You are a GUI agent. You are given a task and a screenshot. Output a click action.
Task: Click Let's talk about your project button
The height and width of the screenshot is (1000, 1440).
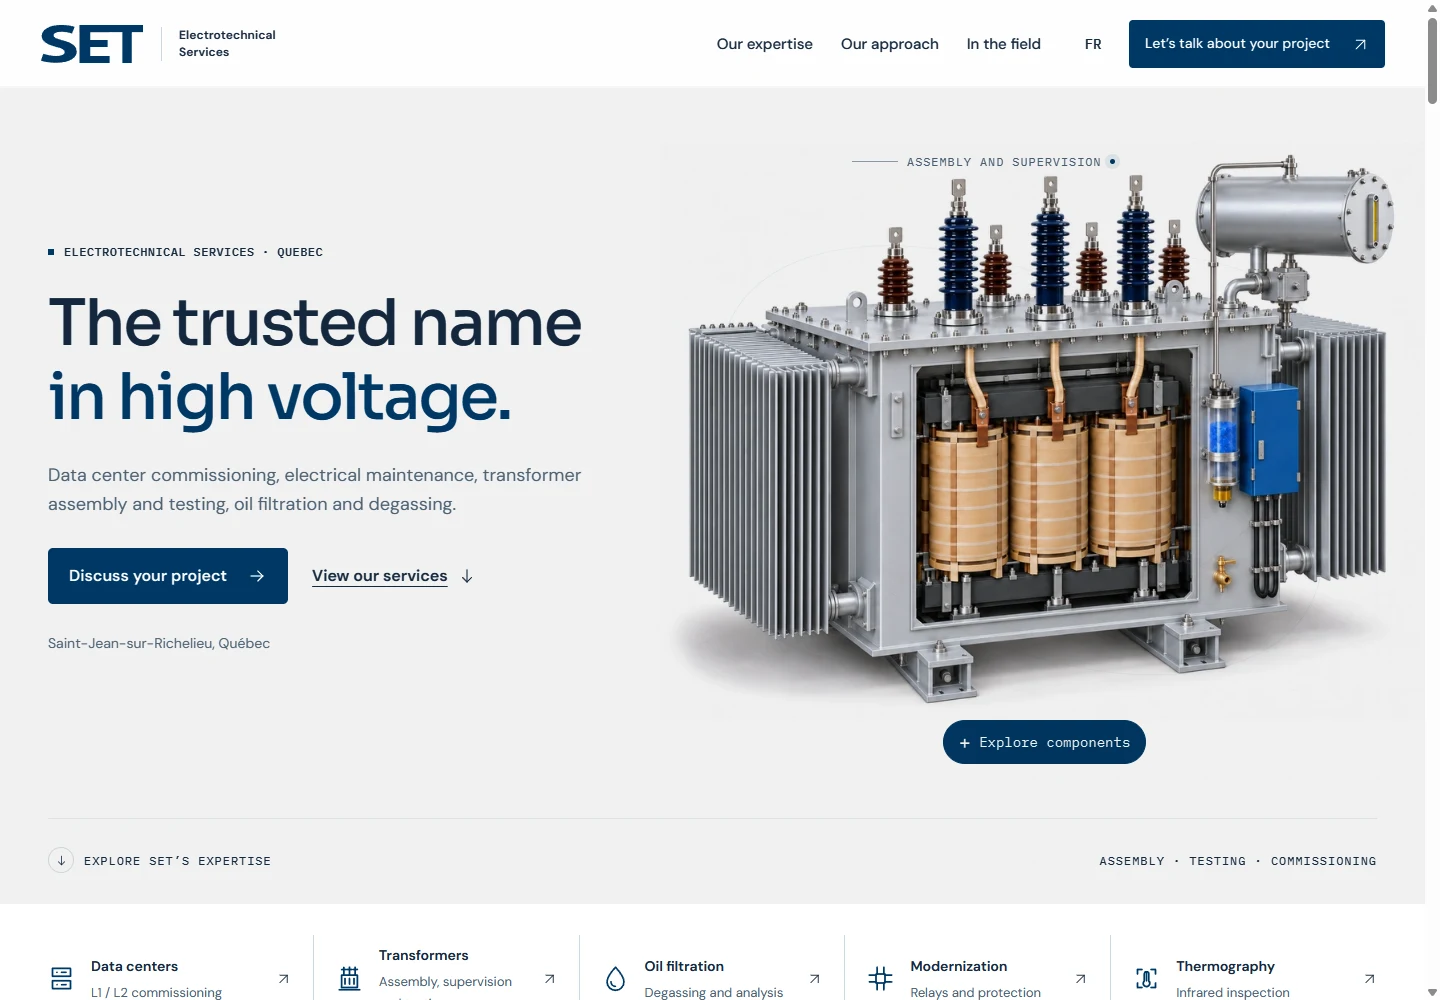[x=1257, y=44]
